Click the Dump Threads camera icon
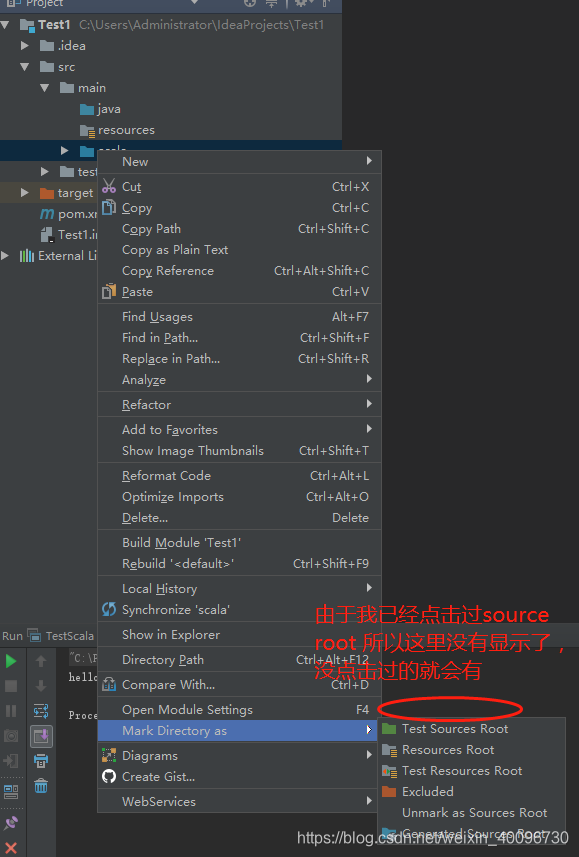This screenshot has width=579, height=857. coord(11,736)
